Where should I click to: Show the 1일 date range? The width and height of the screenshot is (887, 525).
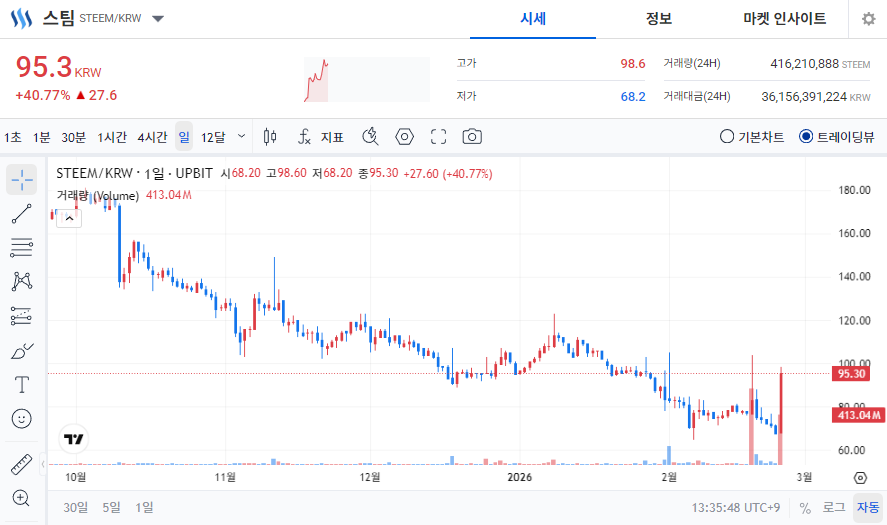coord(144,507)
